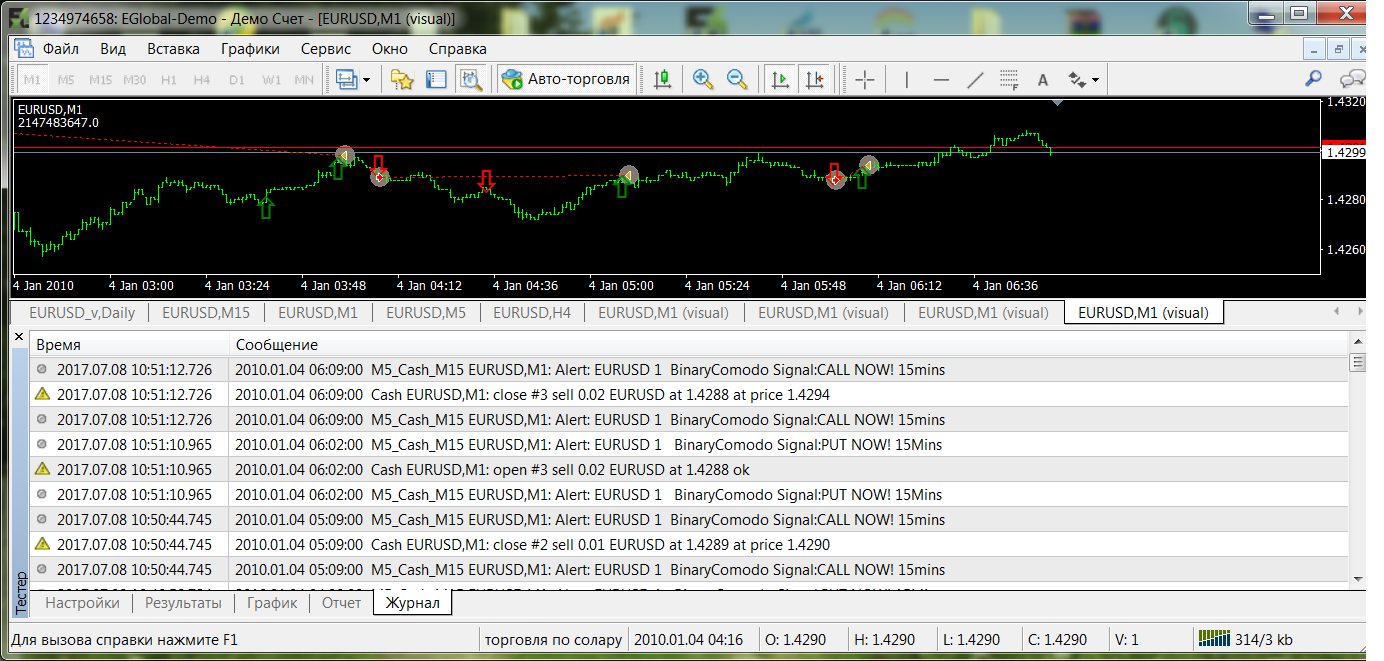The image size is (1384, 661).
Task: Switch to the Результаты tab
Action: pyautogui.click(x=183, y=603)
